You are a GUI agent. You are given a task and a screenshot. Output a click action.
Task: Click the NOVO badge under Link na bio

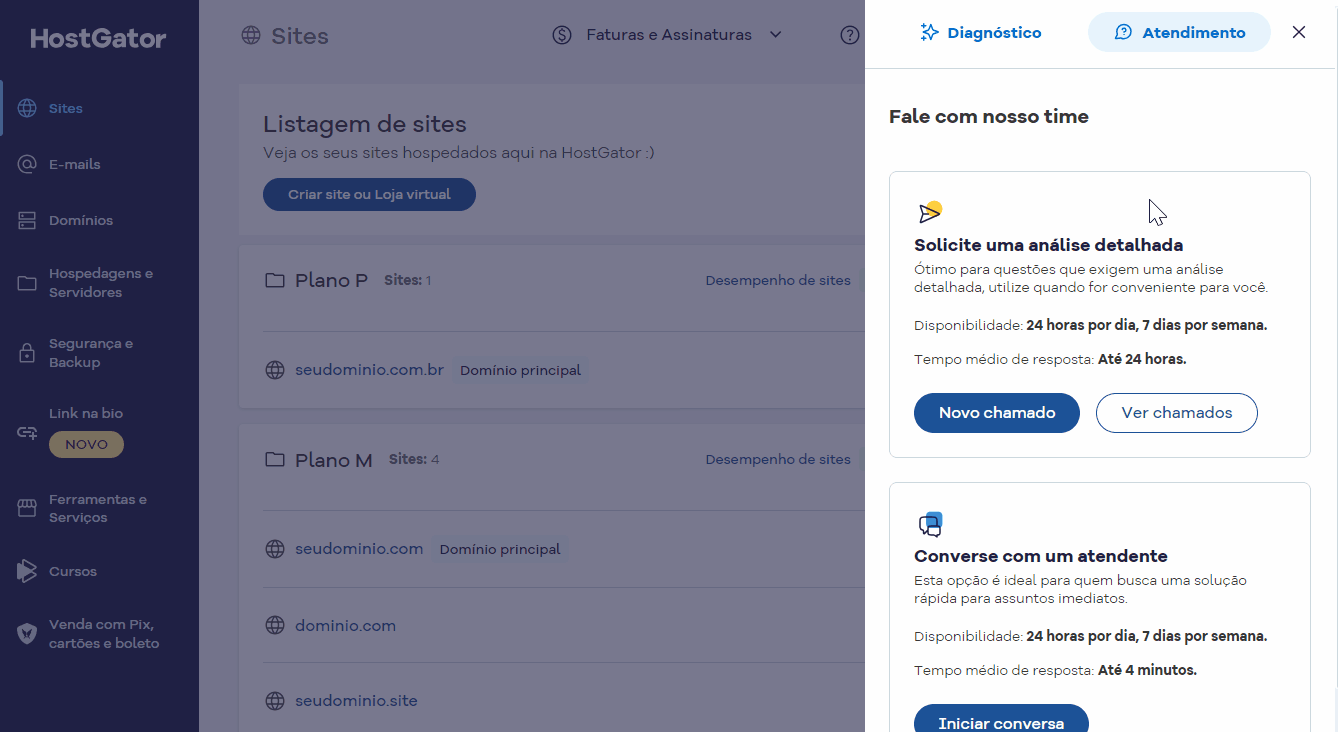86,444
